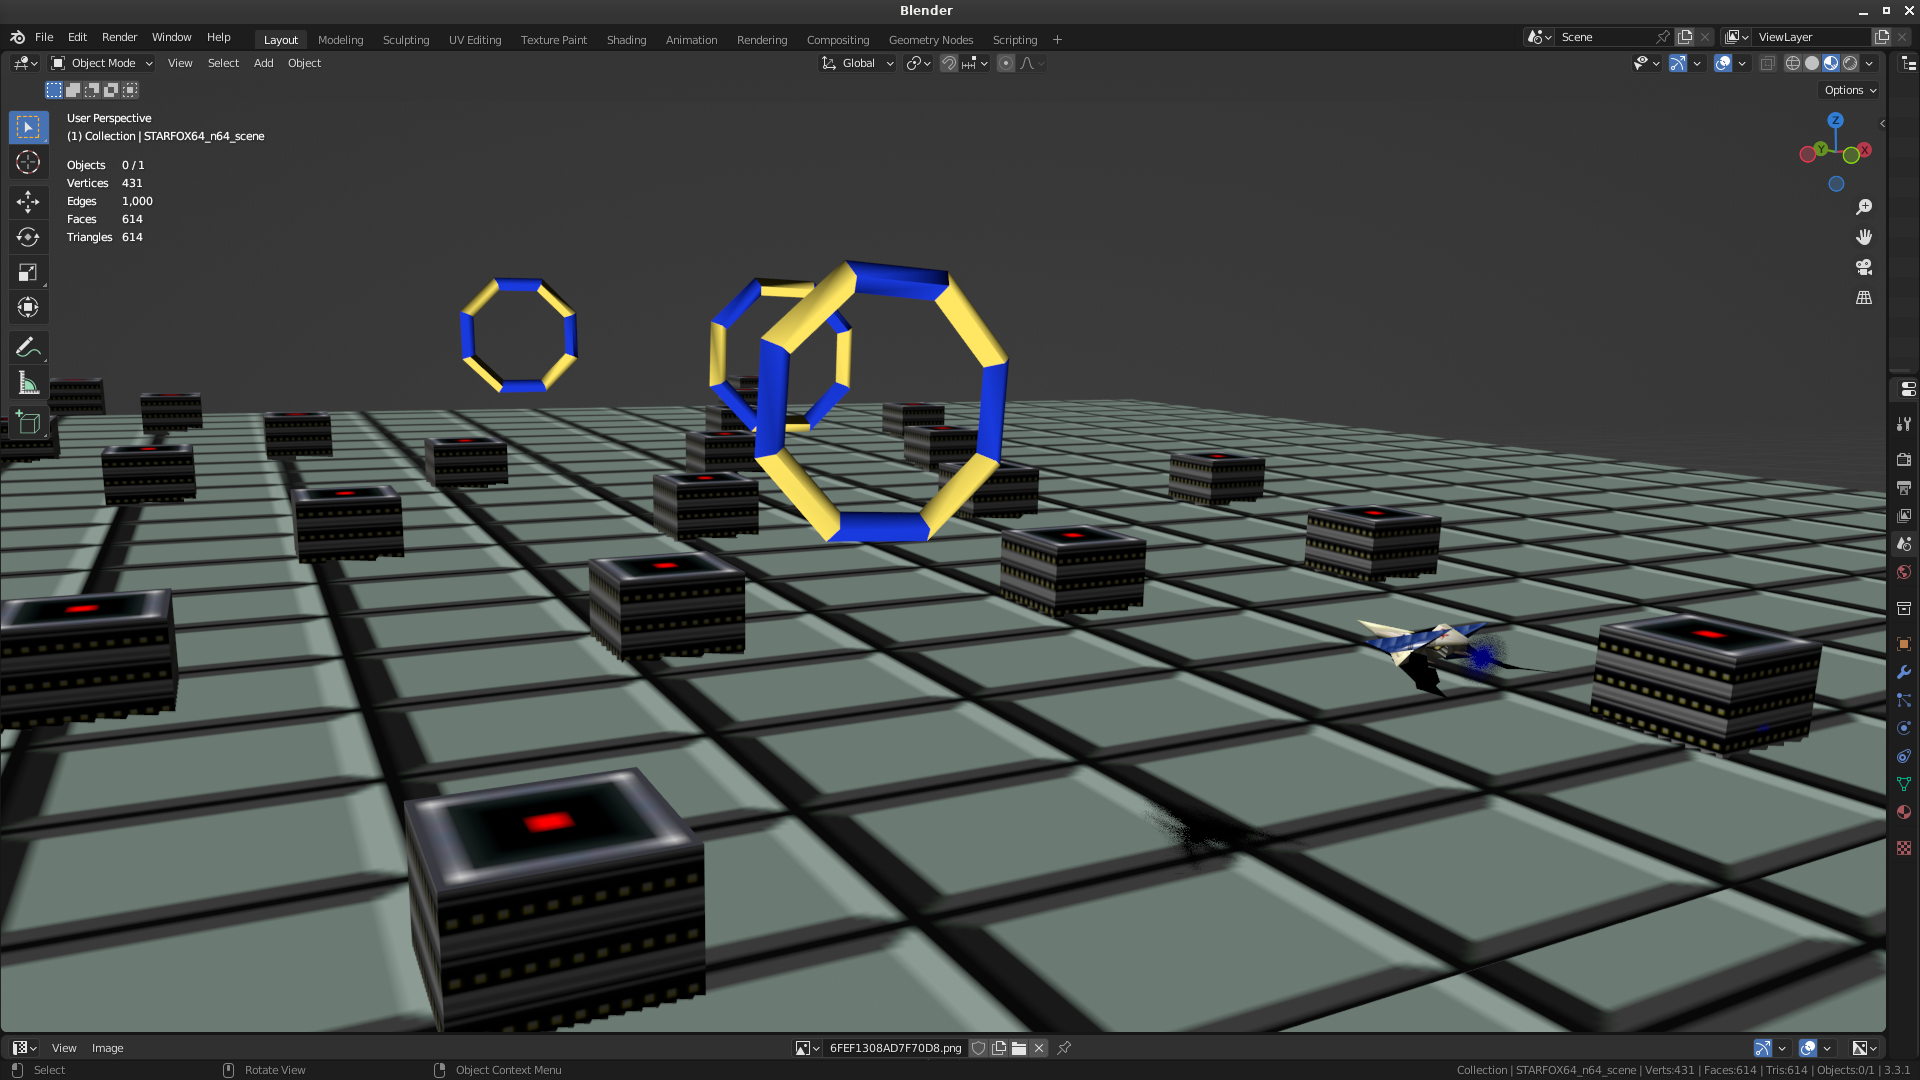Toggle X-ray display
Image resolution: width=1920 pixels, height=1080 pixels.
(1767, 63)
